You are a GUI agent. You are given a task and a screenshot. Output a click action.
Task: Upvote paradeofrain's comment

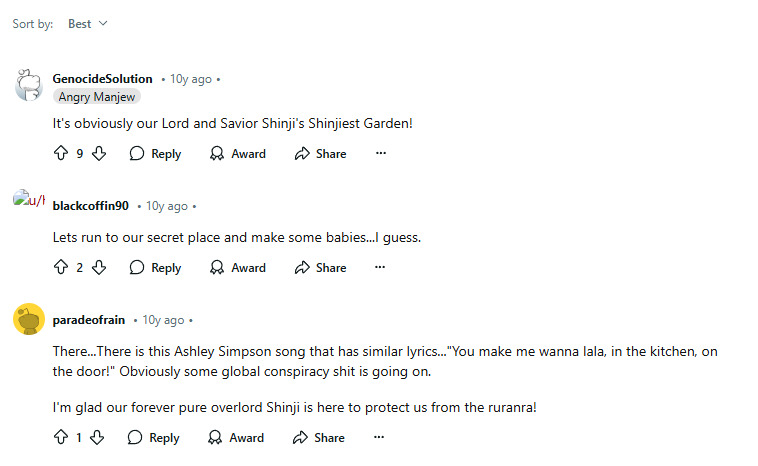click(60, 438)
